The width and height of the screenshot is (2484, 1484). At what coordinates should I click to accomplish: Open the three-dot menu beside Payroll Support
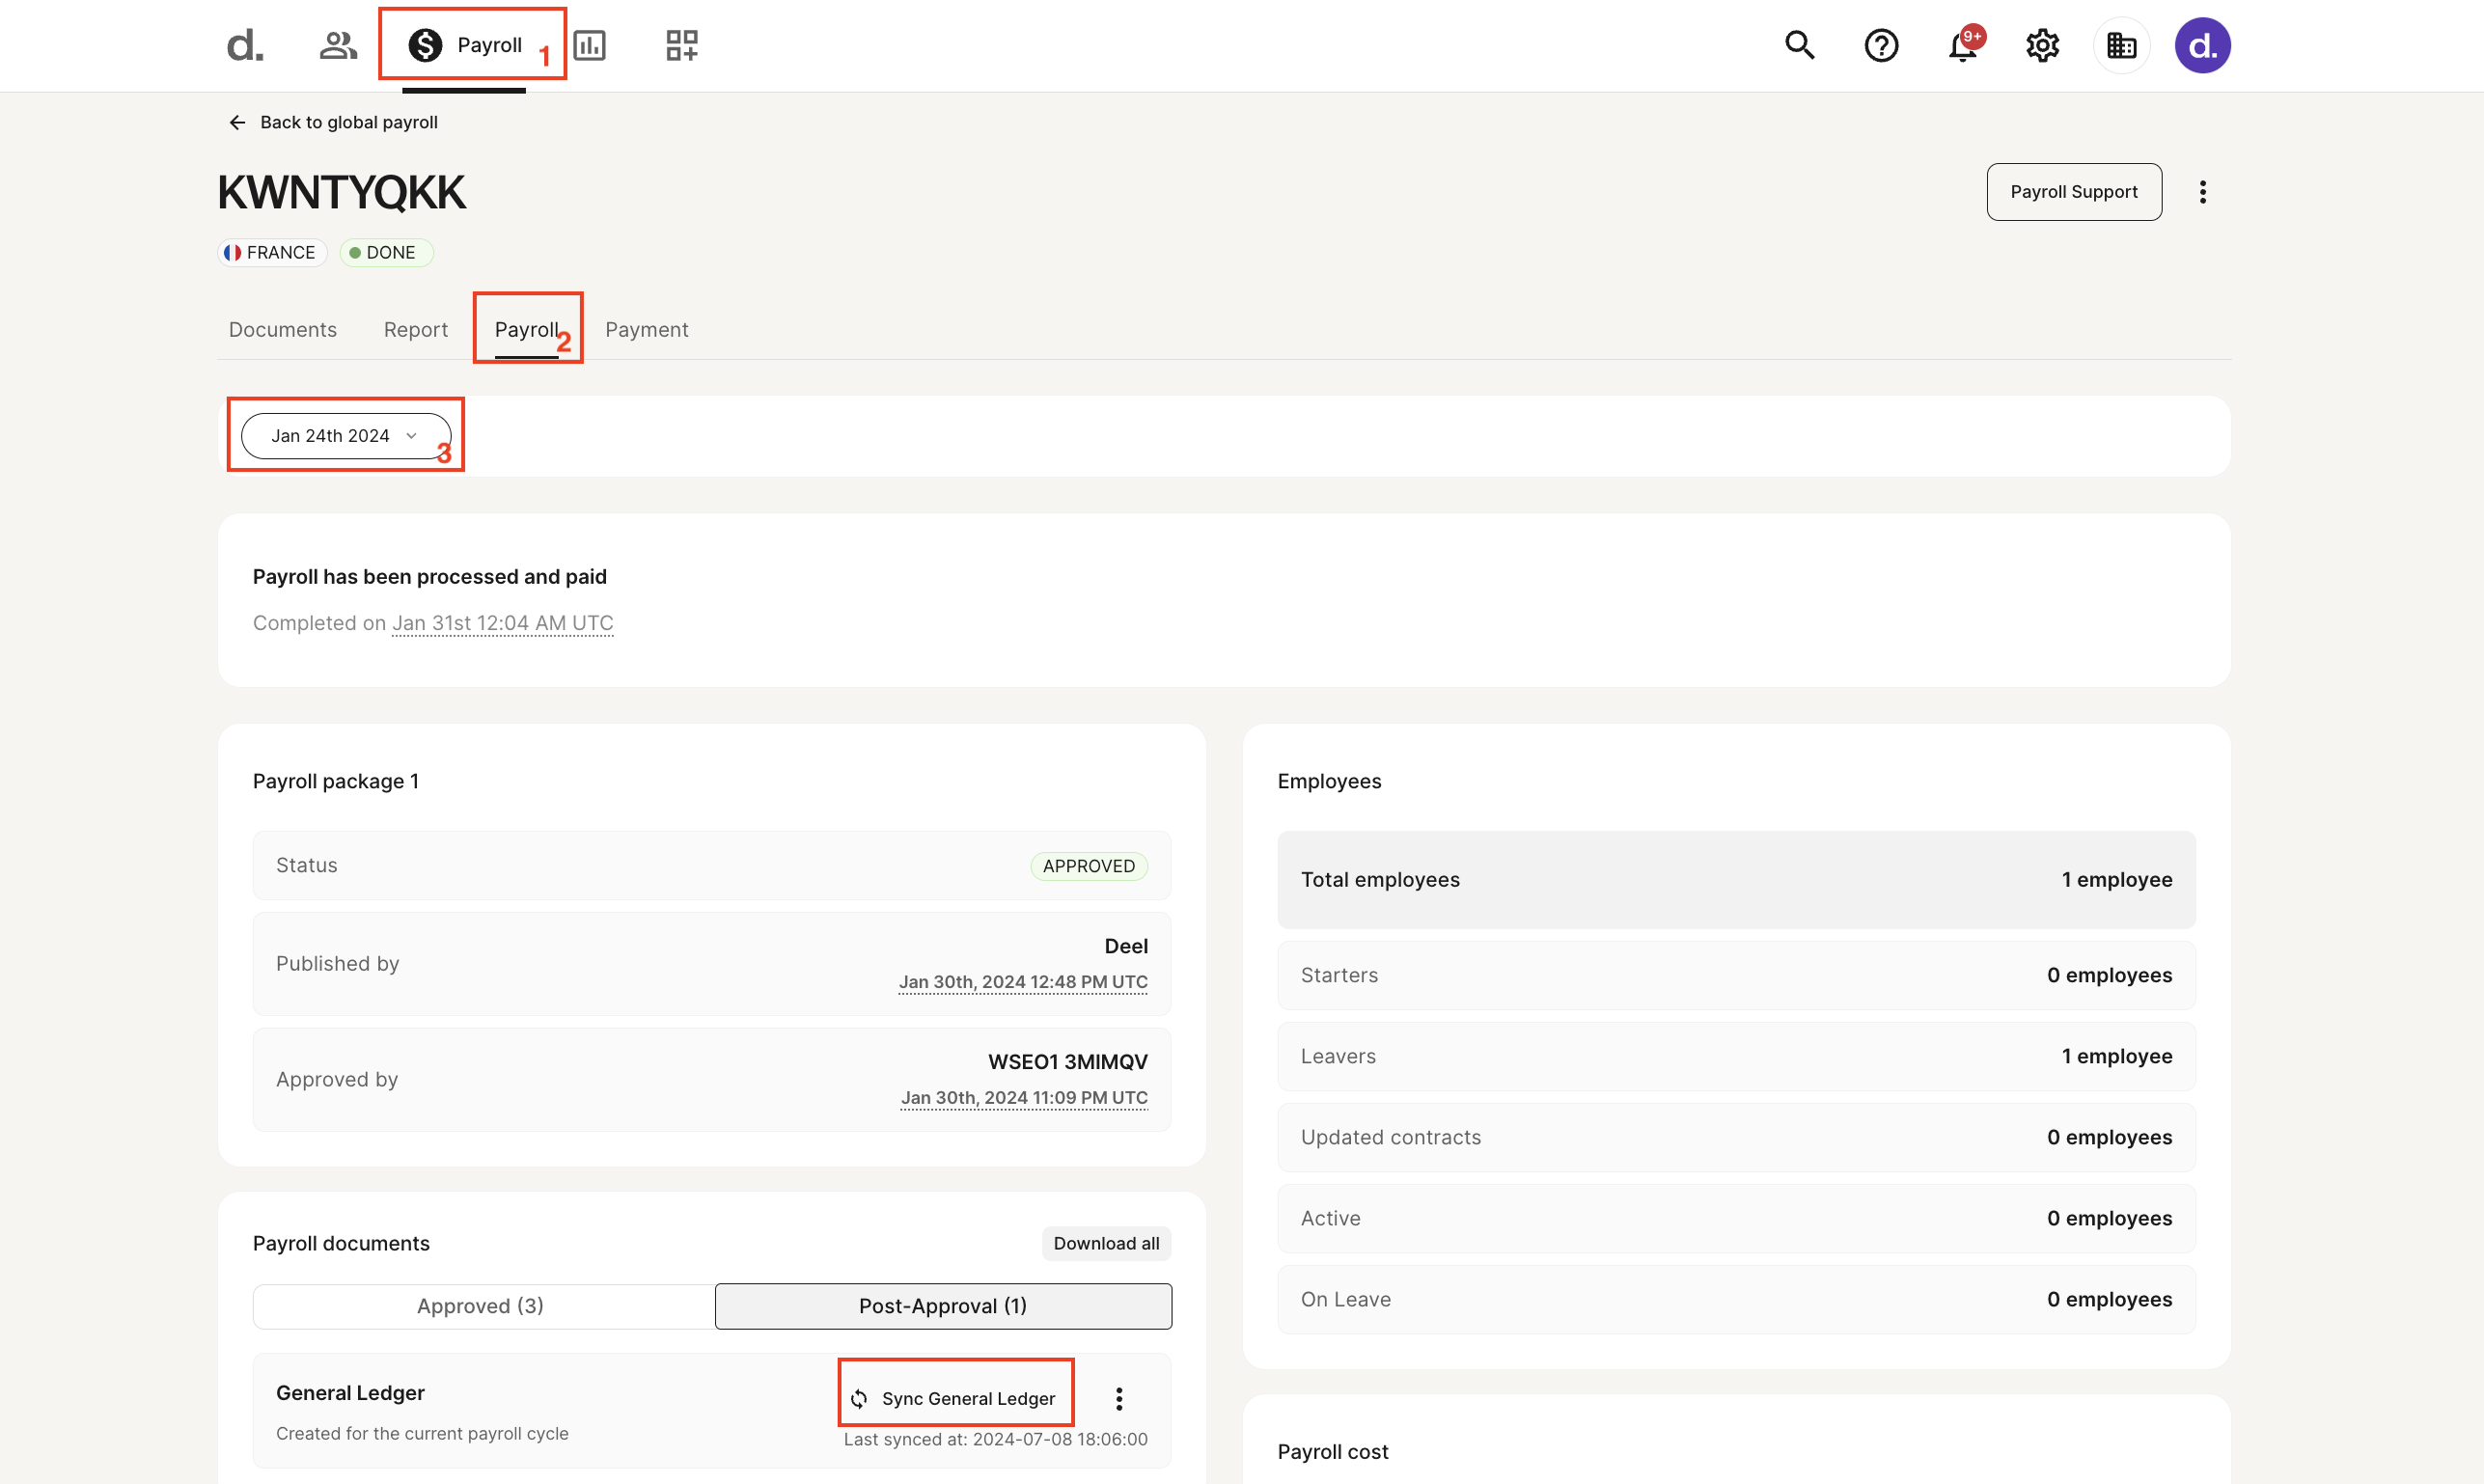(2203, 191)
